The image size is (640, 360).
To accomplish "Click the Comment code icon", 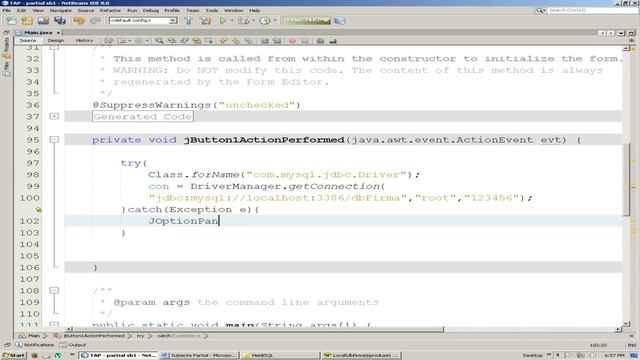I will point(320,41).
